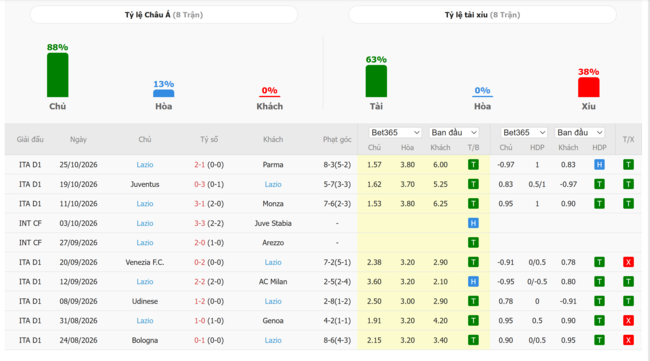Click green HDP T badge in Monza row
650x361 pixels.
[x=599, y=204]
